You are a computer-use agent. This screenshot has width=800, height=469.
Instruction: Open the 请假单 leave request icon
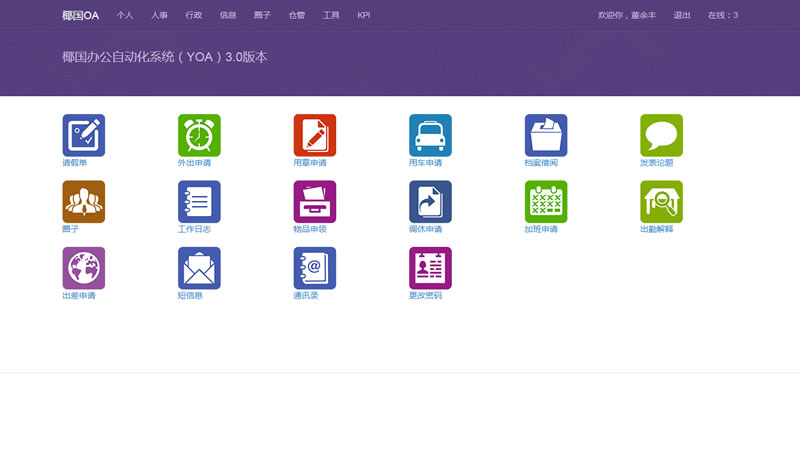tap(83, 135)
